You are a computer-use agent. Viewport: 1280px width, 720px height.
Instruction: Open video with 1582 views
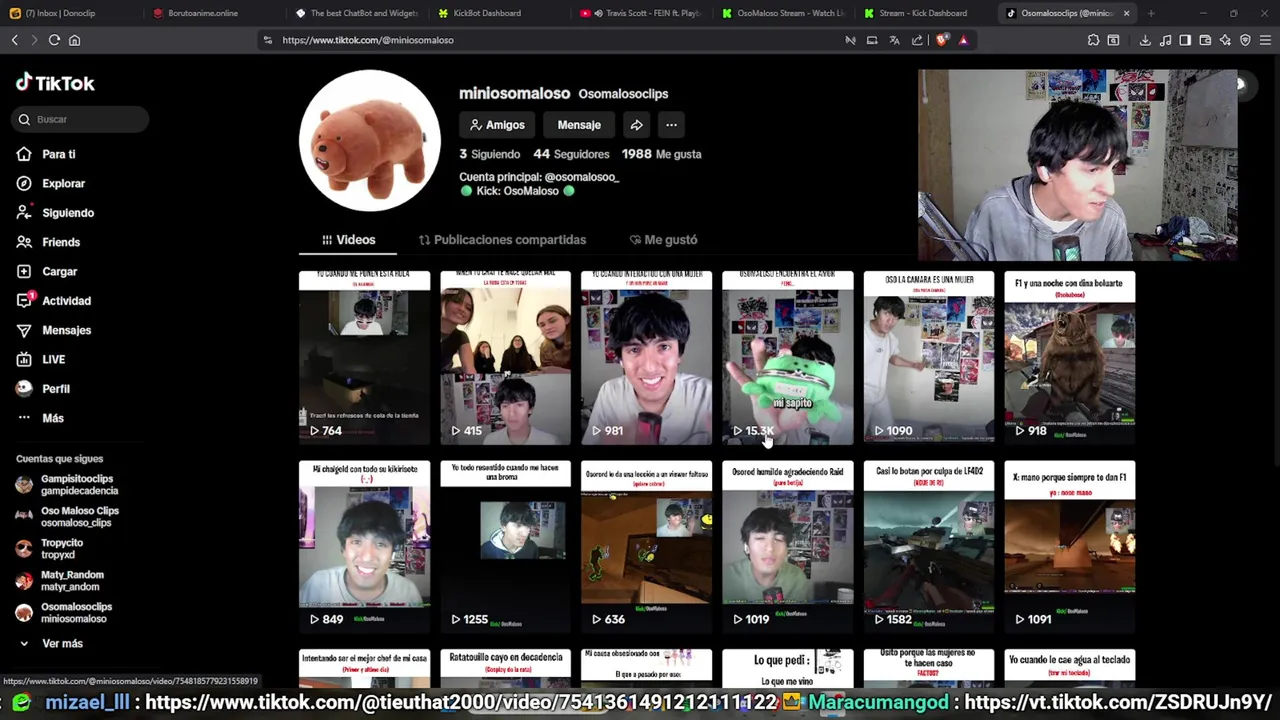click(x=929, y=546)
